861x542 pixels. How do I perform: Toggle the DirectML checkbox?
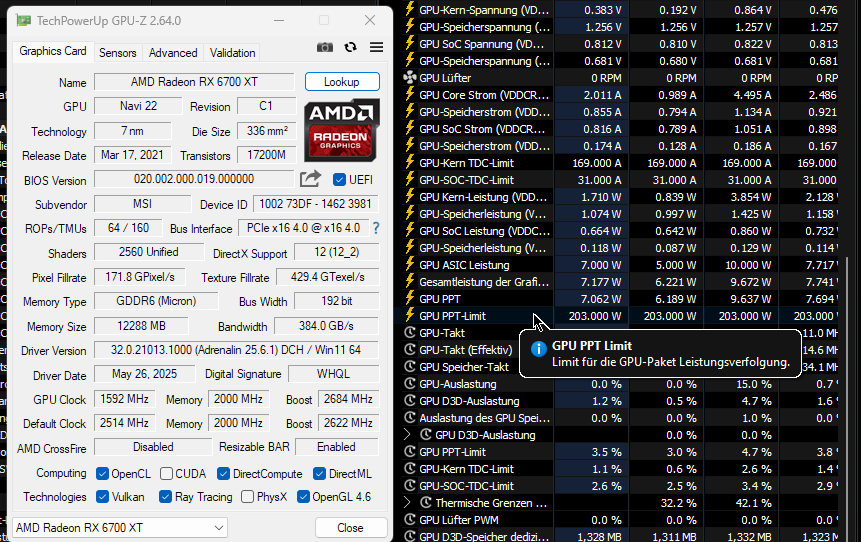(x=320, y=473)
